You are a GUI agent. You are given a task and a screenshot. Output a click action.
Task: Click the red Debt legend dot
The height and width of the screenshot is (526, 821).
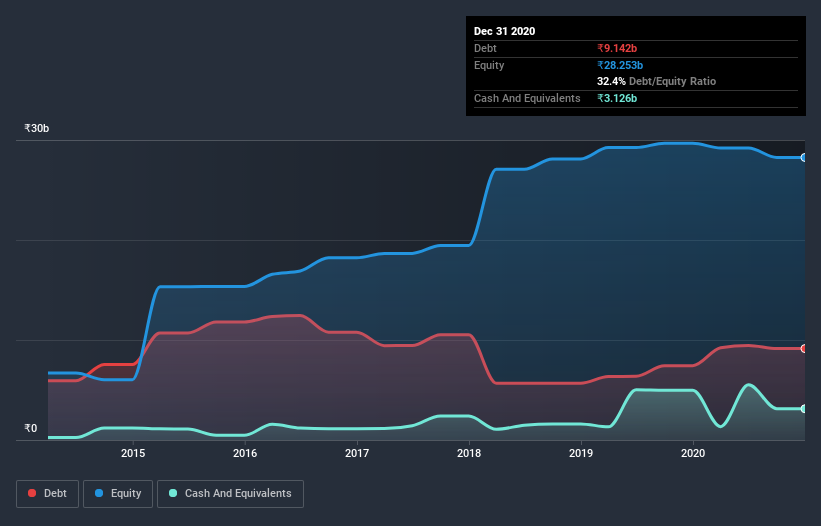32,493
